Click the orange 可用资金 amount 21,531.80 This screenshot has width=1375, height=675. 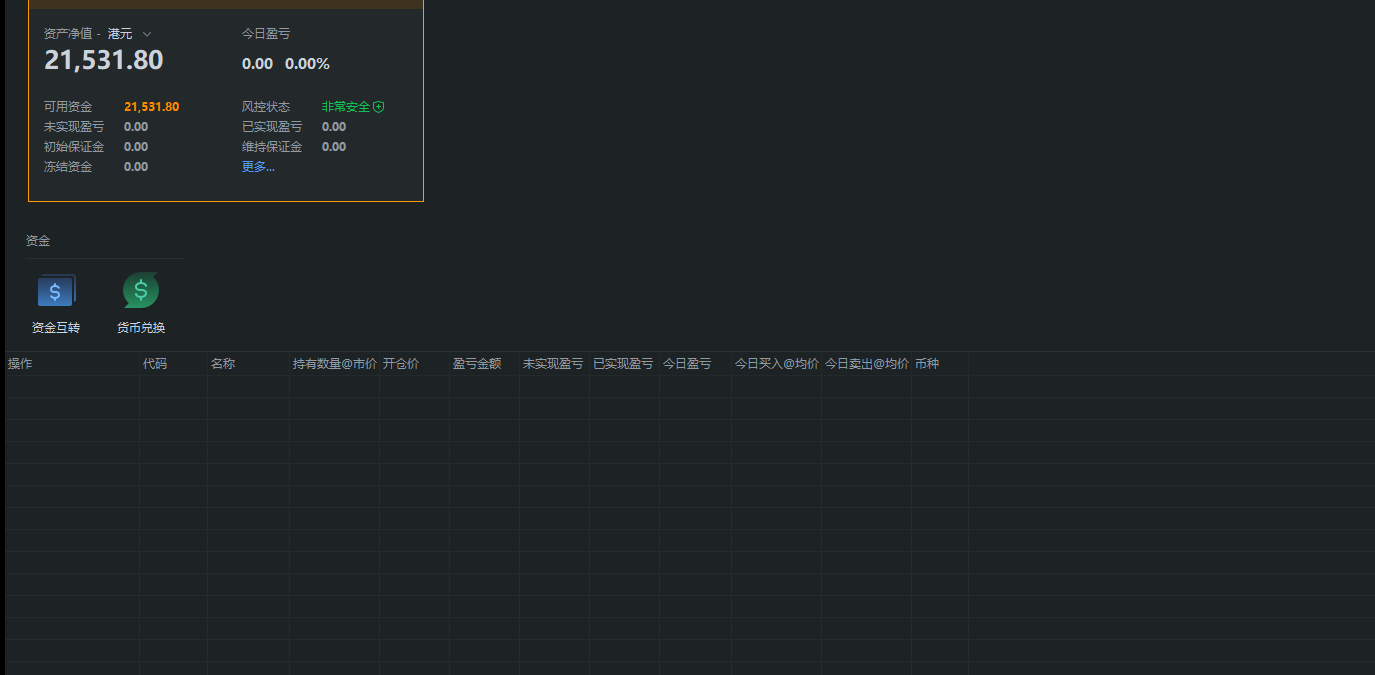click(x=152, y=107)
